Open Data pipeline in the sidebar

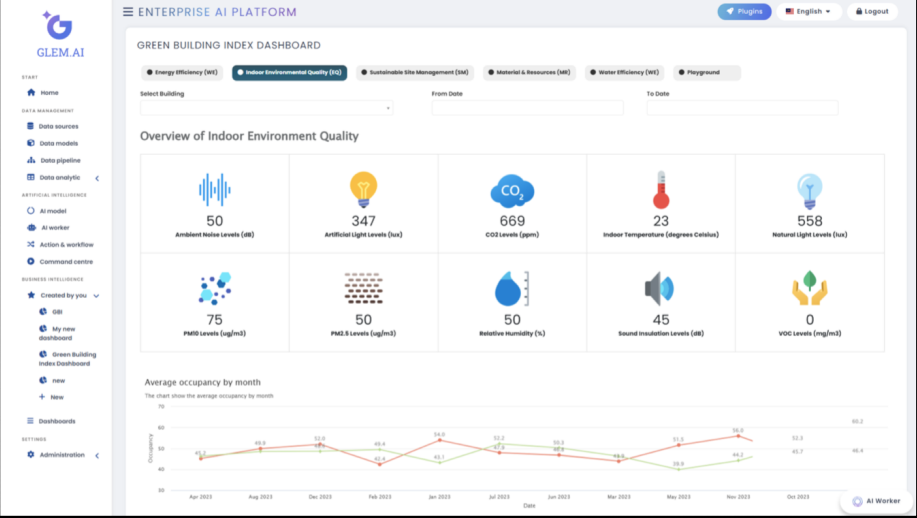coord(60,160)
